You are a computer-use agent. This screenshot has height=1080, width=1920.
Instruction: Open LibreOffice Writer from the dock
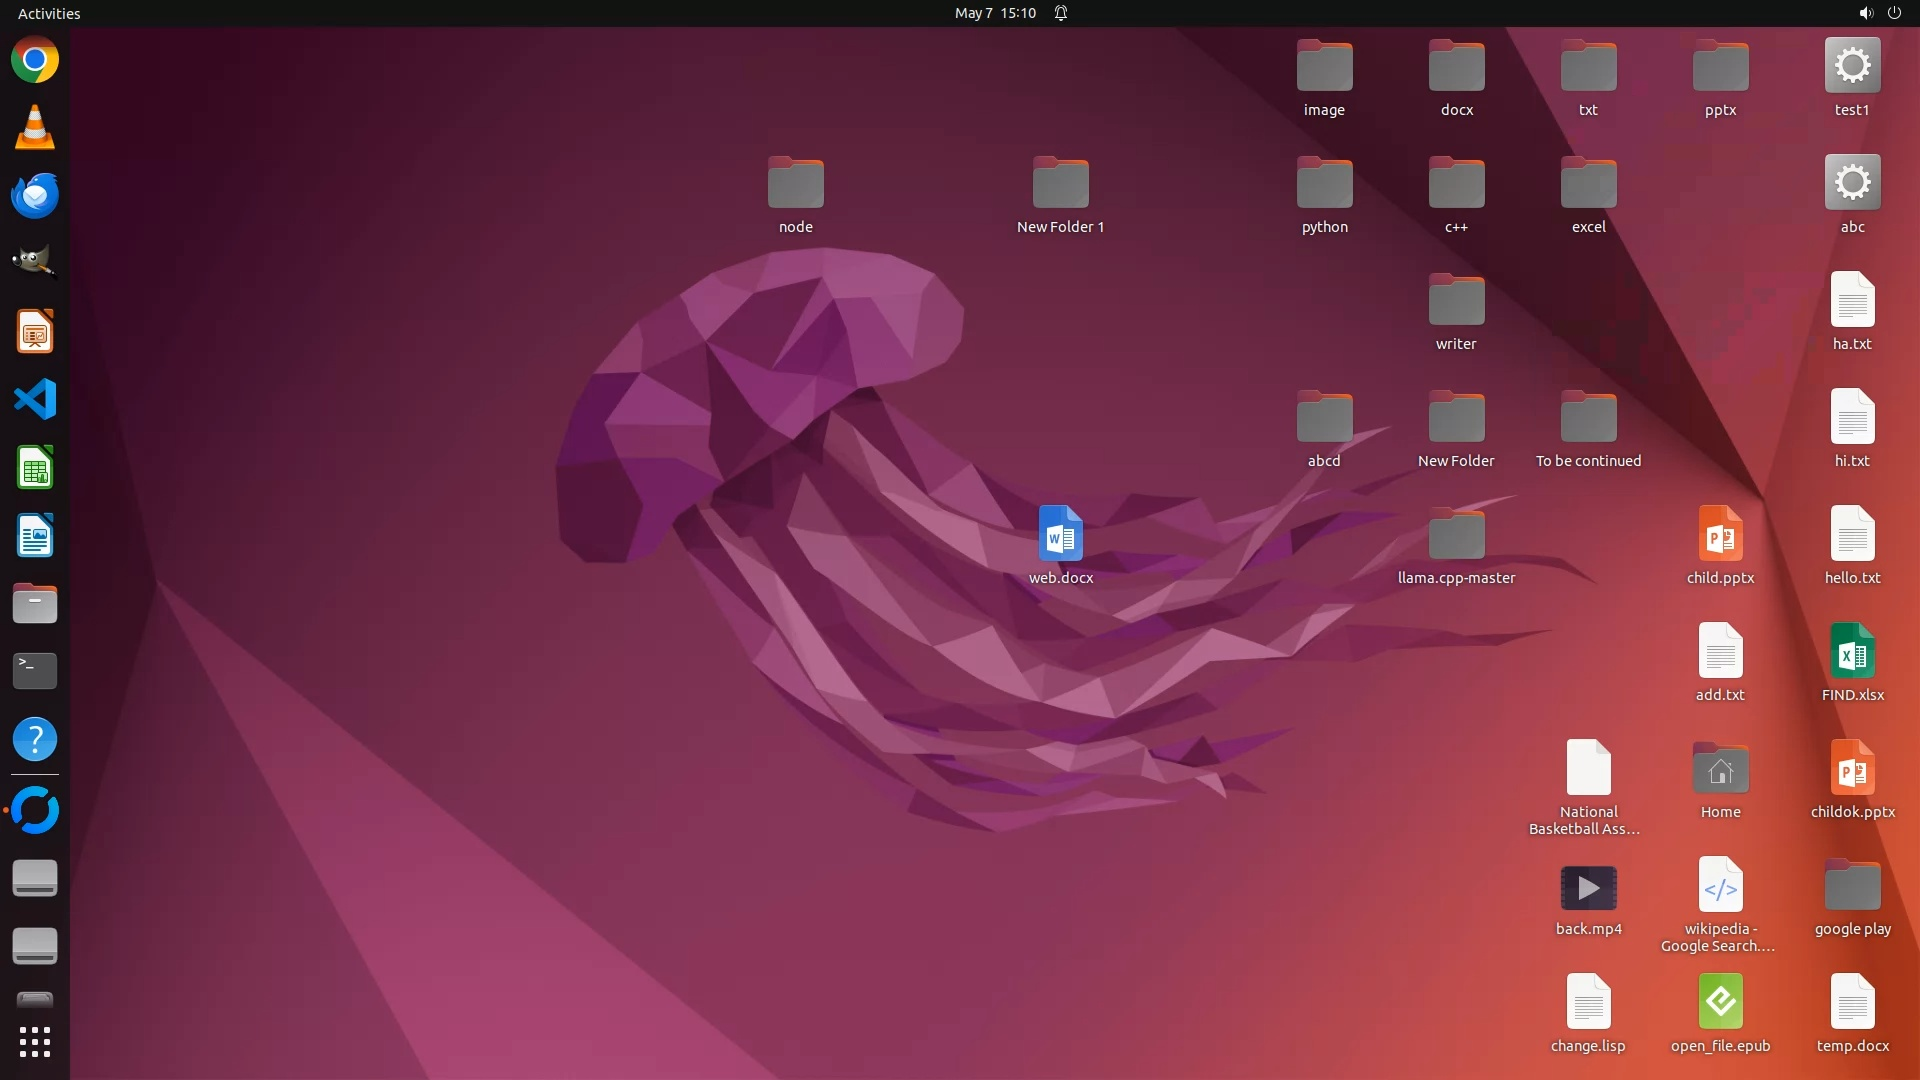(35, 536)
